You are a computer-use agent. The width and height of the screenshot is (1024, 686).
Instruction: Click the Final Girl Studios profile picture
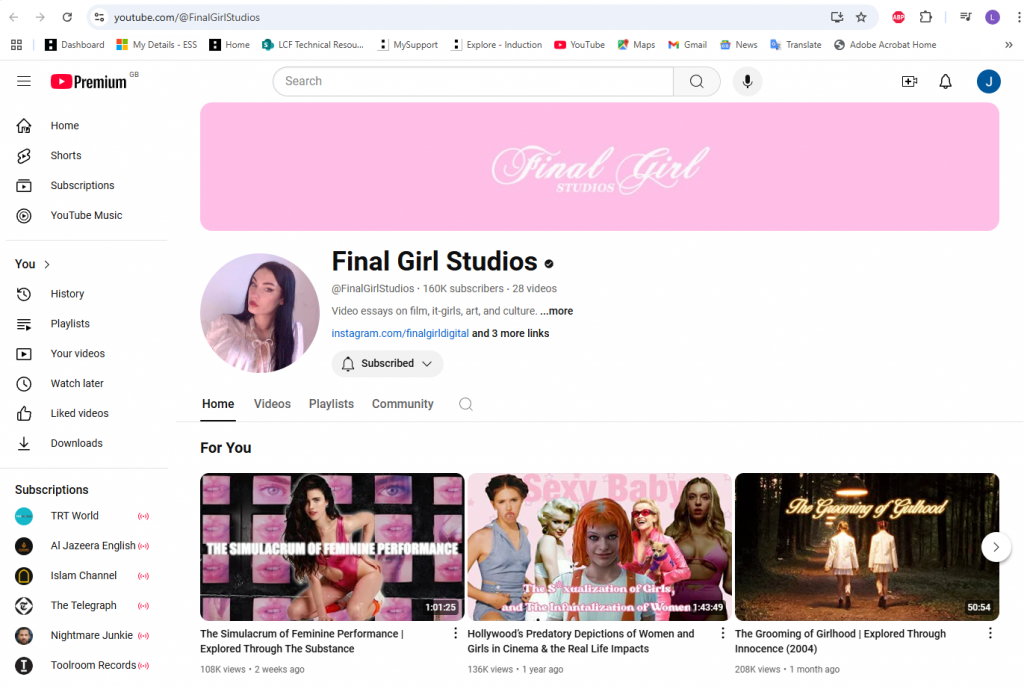[260, 314]
